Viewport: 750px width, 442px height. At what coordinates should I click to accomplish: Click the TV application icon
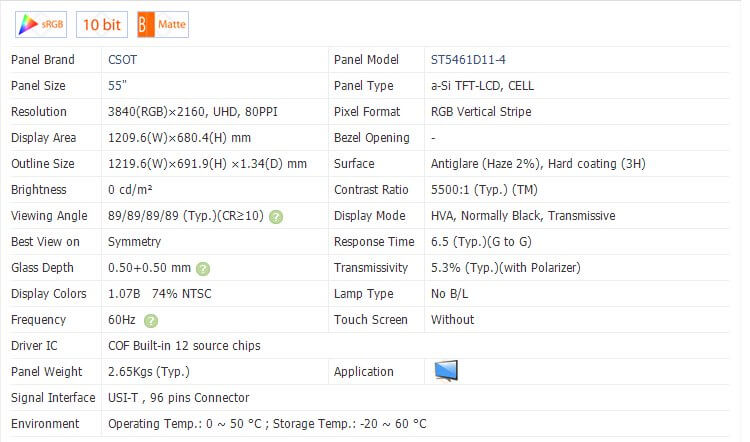[446, 371]
